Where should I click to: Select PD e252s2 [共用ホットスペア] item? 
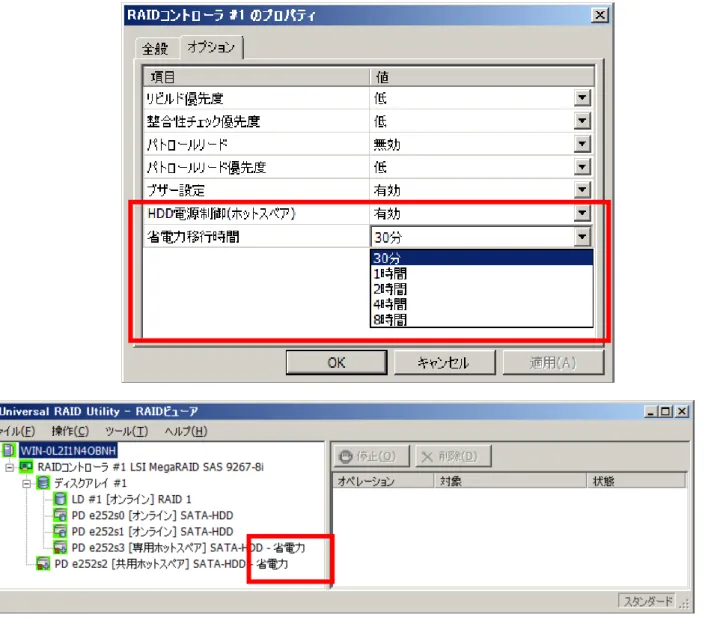tap(171, 564)
